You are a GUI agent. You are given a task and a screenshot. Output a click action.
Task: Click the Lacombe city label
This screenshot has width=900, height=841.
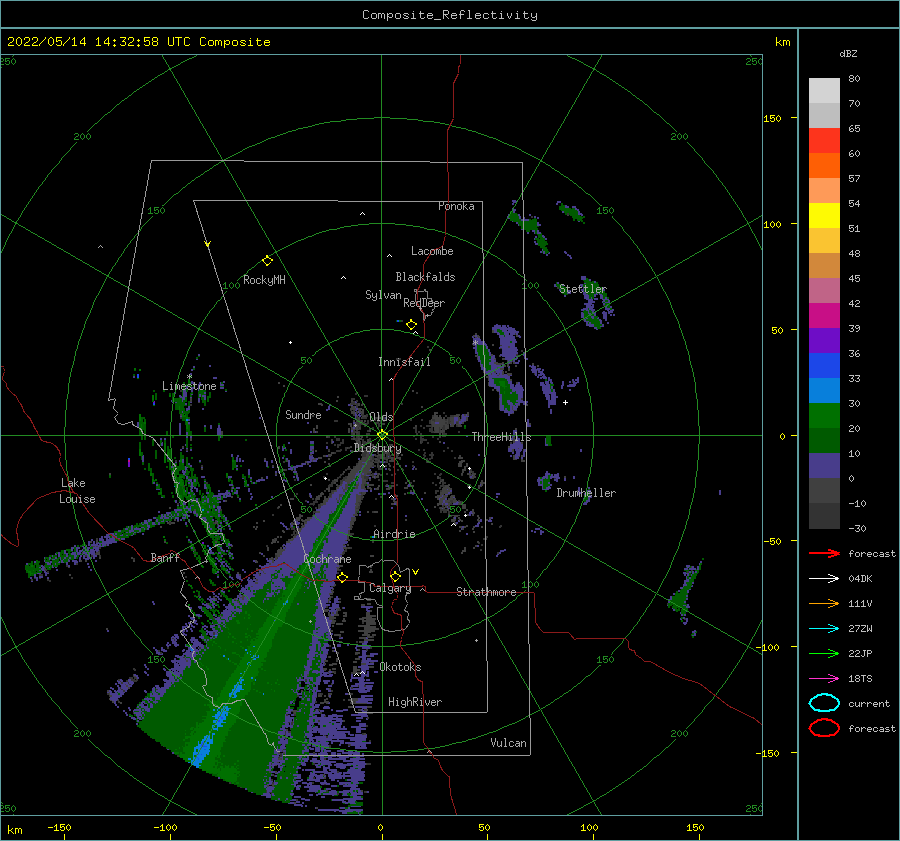pos(432,251)
